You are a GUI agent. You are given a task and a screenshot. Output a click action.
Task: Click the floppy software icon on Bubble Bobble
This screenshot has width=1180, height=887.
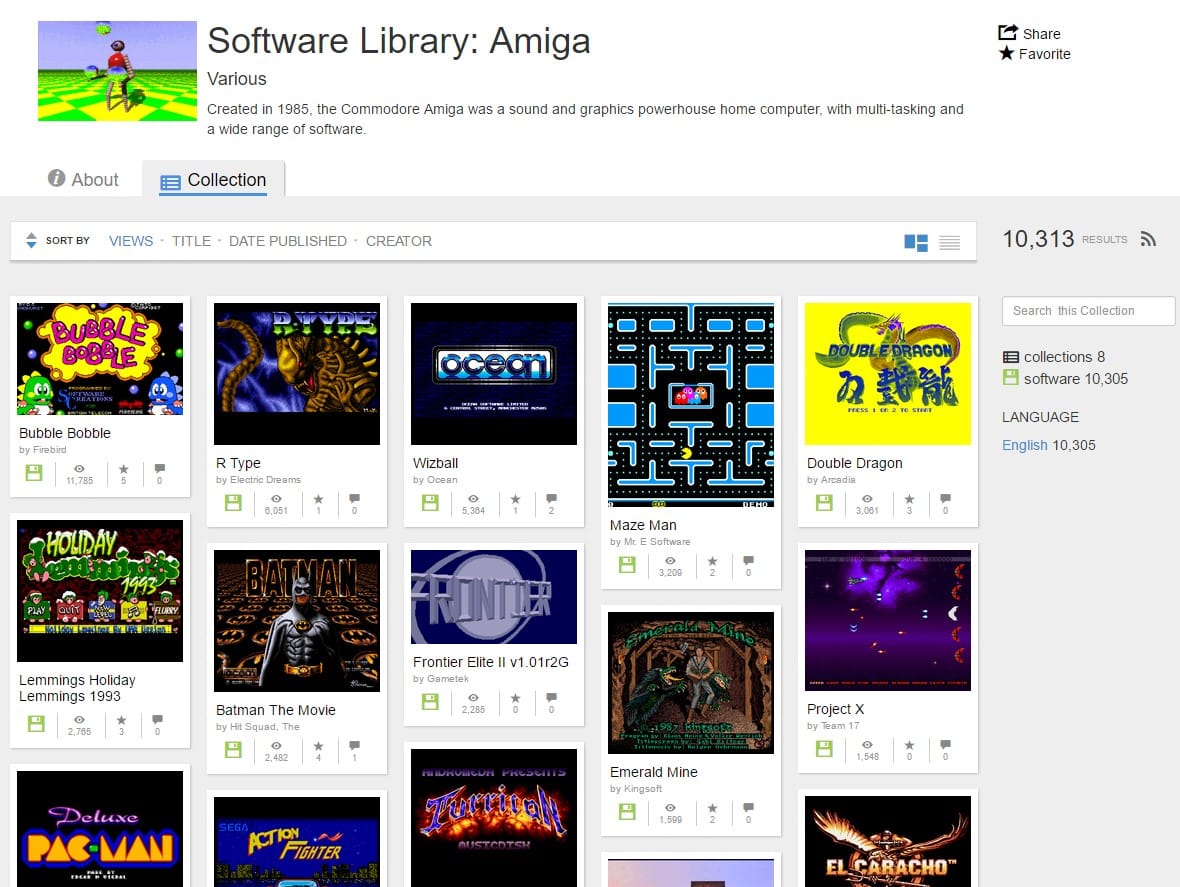(34, 472)
